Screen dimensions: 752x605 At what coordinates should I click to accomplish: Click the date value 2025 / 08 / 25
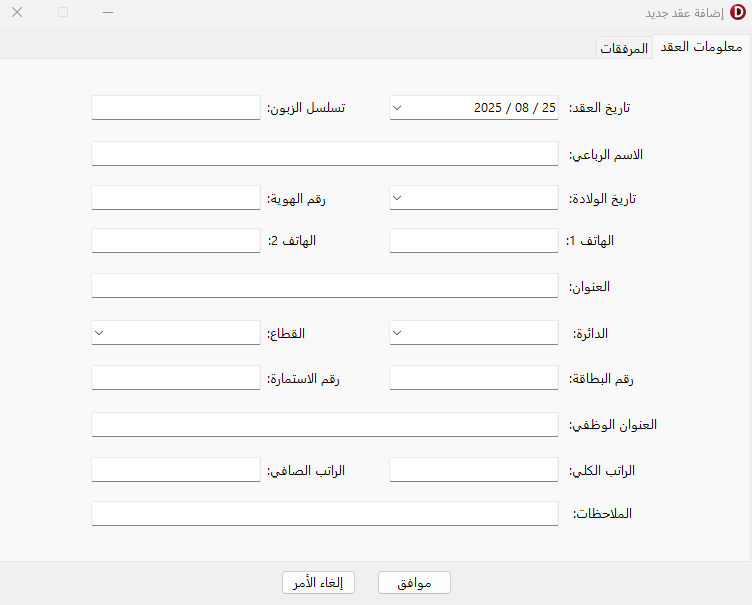pos(515,108)
